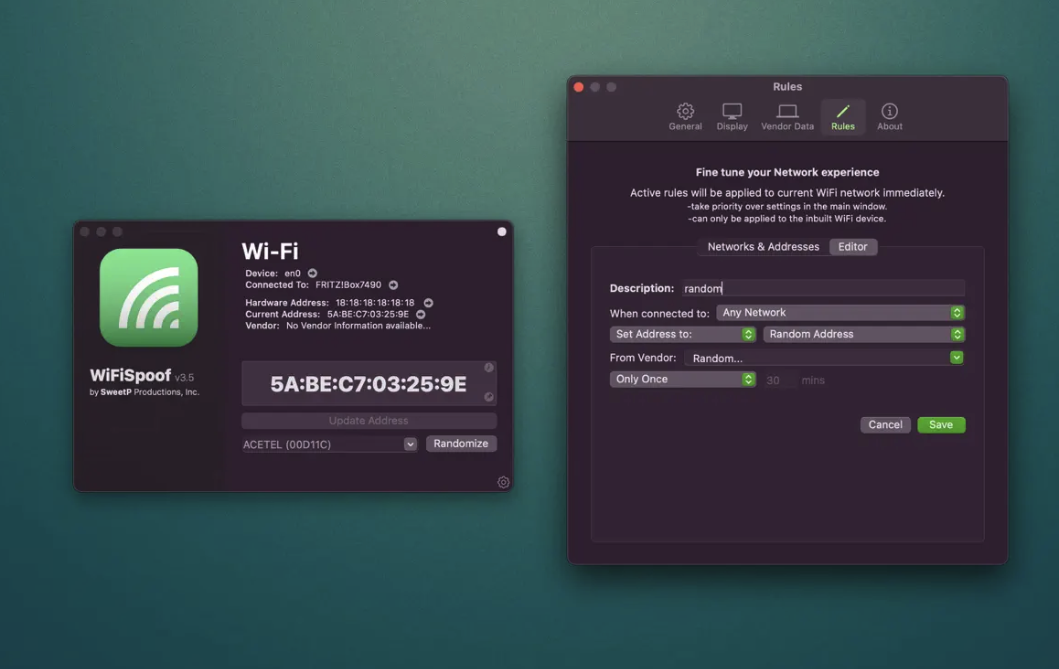Image resolution: width=1059 pixels, height=669 pixels.
Task: Click the Update Address button
Action: [x=369, y=421]
